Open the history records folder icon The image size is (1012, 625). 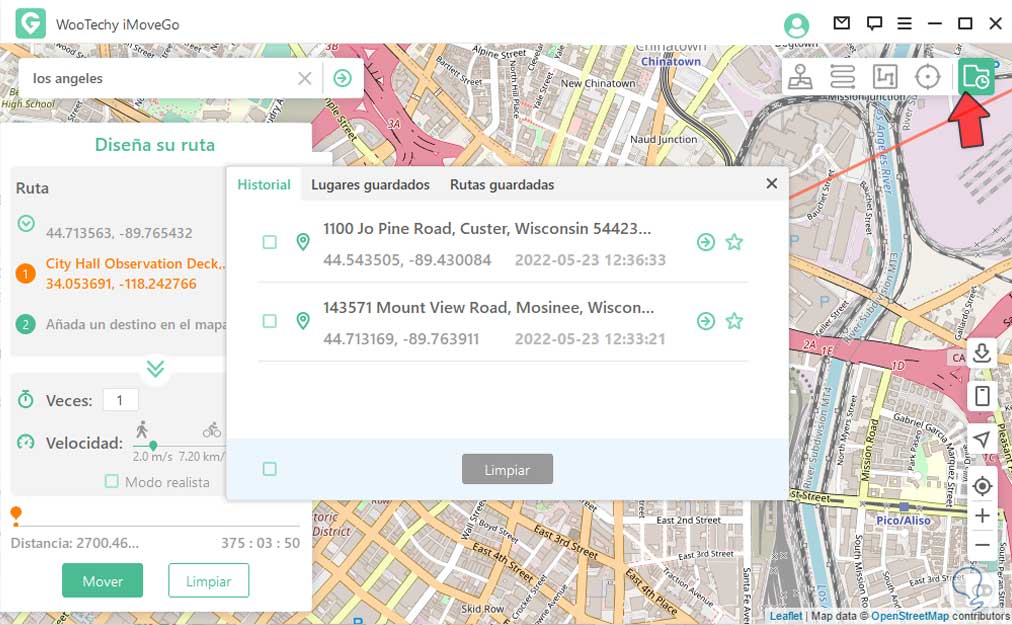pyautogui.click(x=976, y=77)
